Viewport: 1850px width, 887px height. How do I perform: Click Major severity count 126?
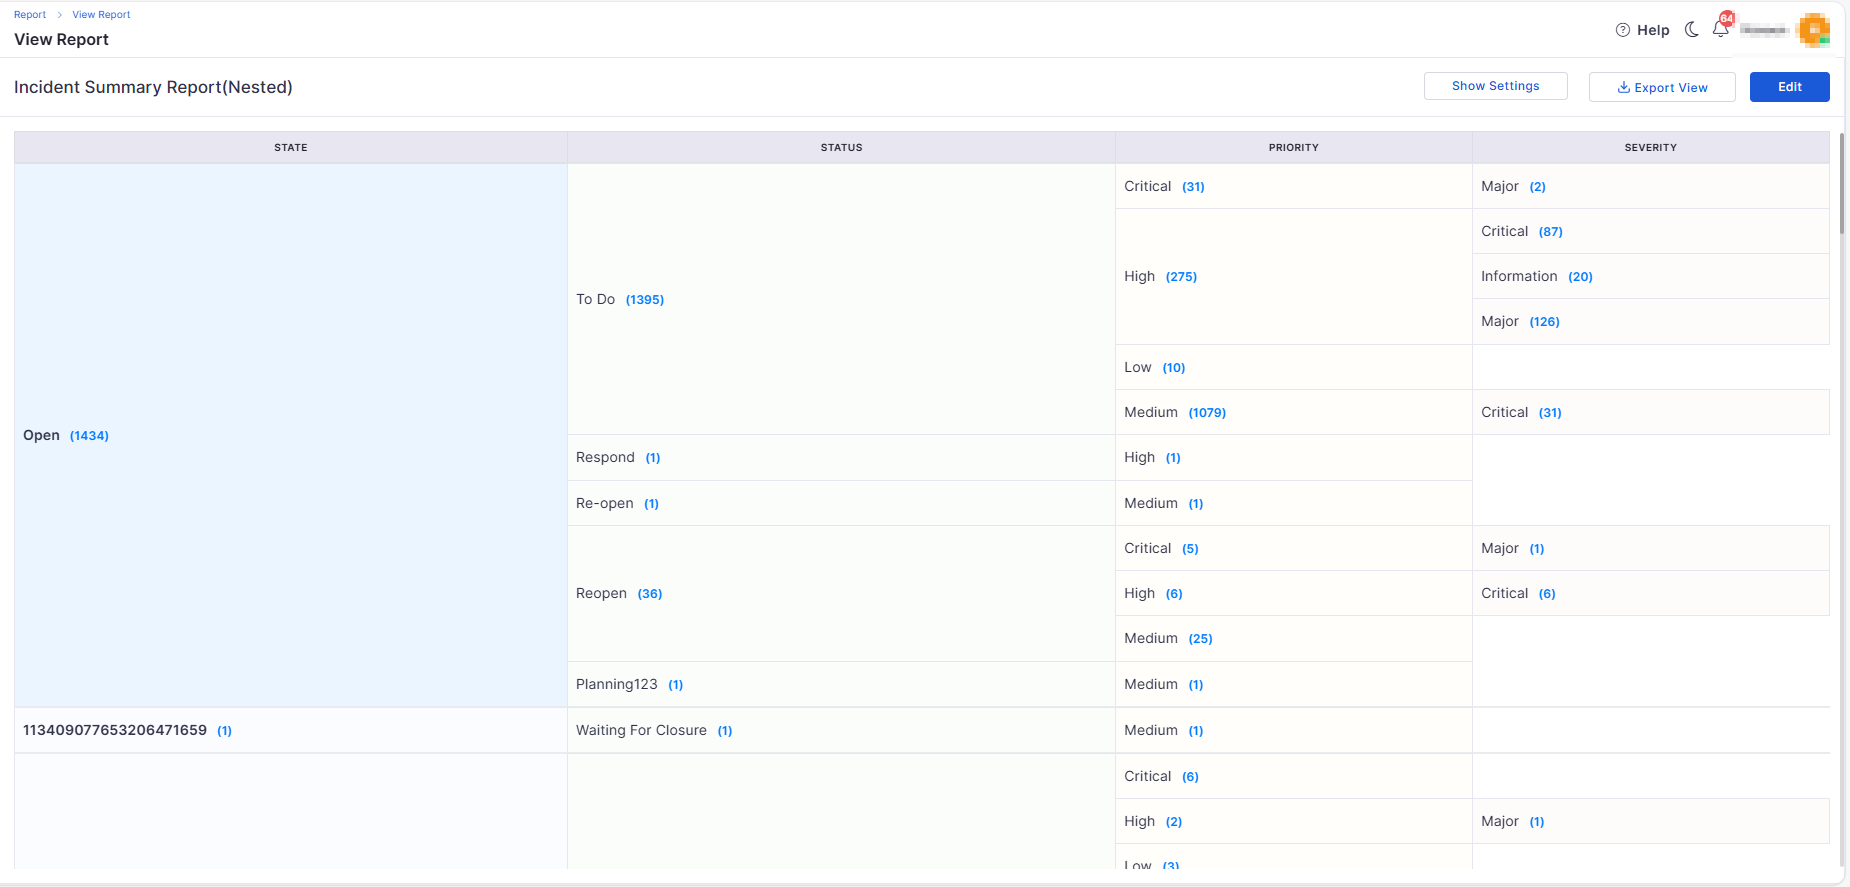pyautogui.click(x=1544, y=322)
